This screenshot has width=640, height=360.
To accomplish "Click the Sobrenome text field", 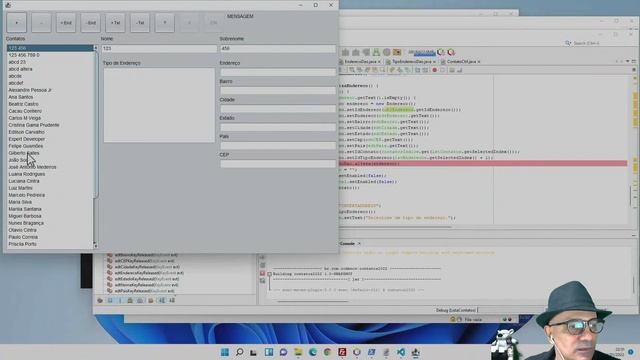I will [278, 49].
